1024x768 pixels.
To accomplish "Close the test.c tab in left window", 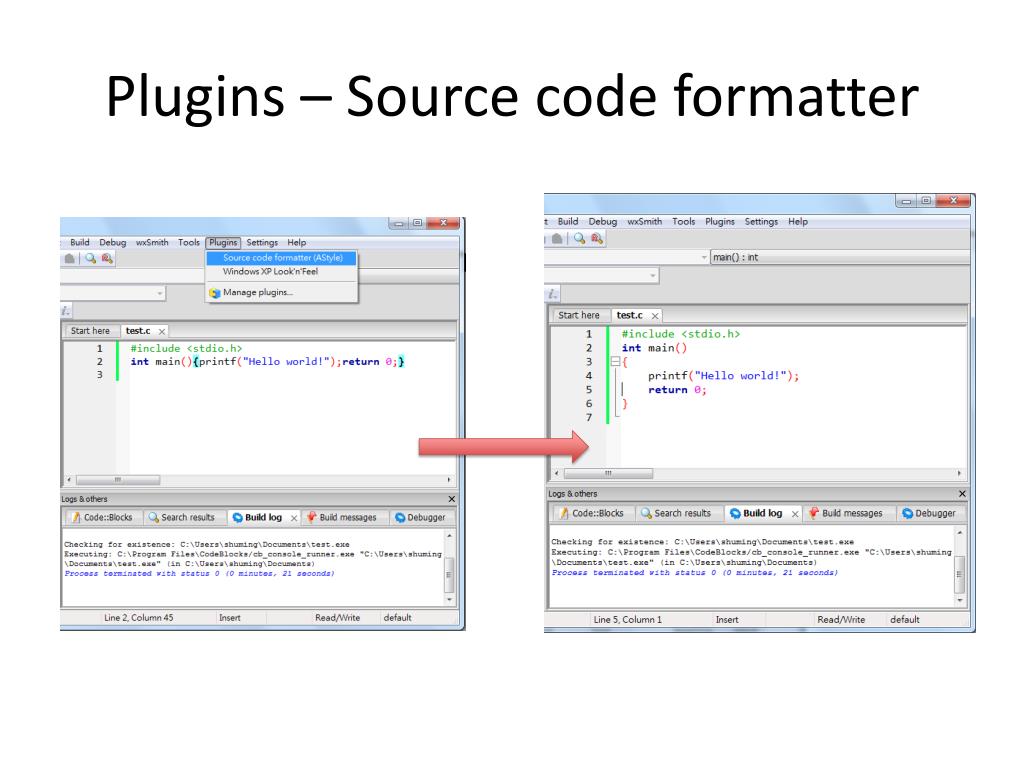I will click(x=162, y=332).
